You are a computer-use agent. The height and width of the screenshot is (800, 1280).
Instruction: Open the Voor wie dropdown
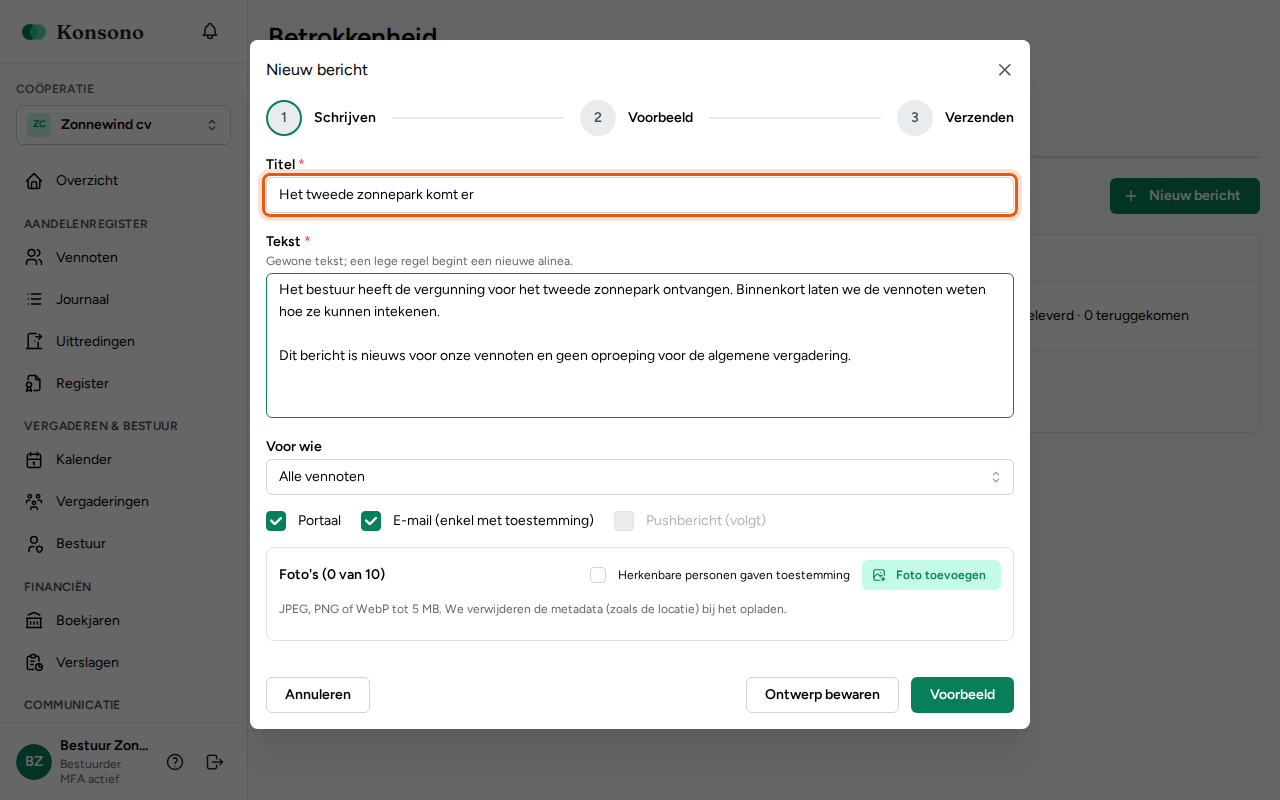640,477
